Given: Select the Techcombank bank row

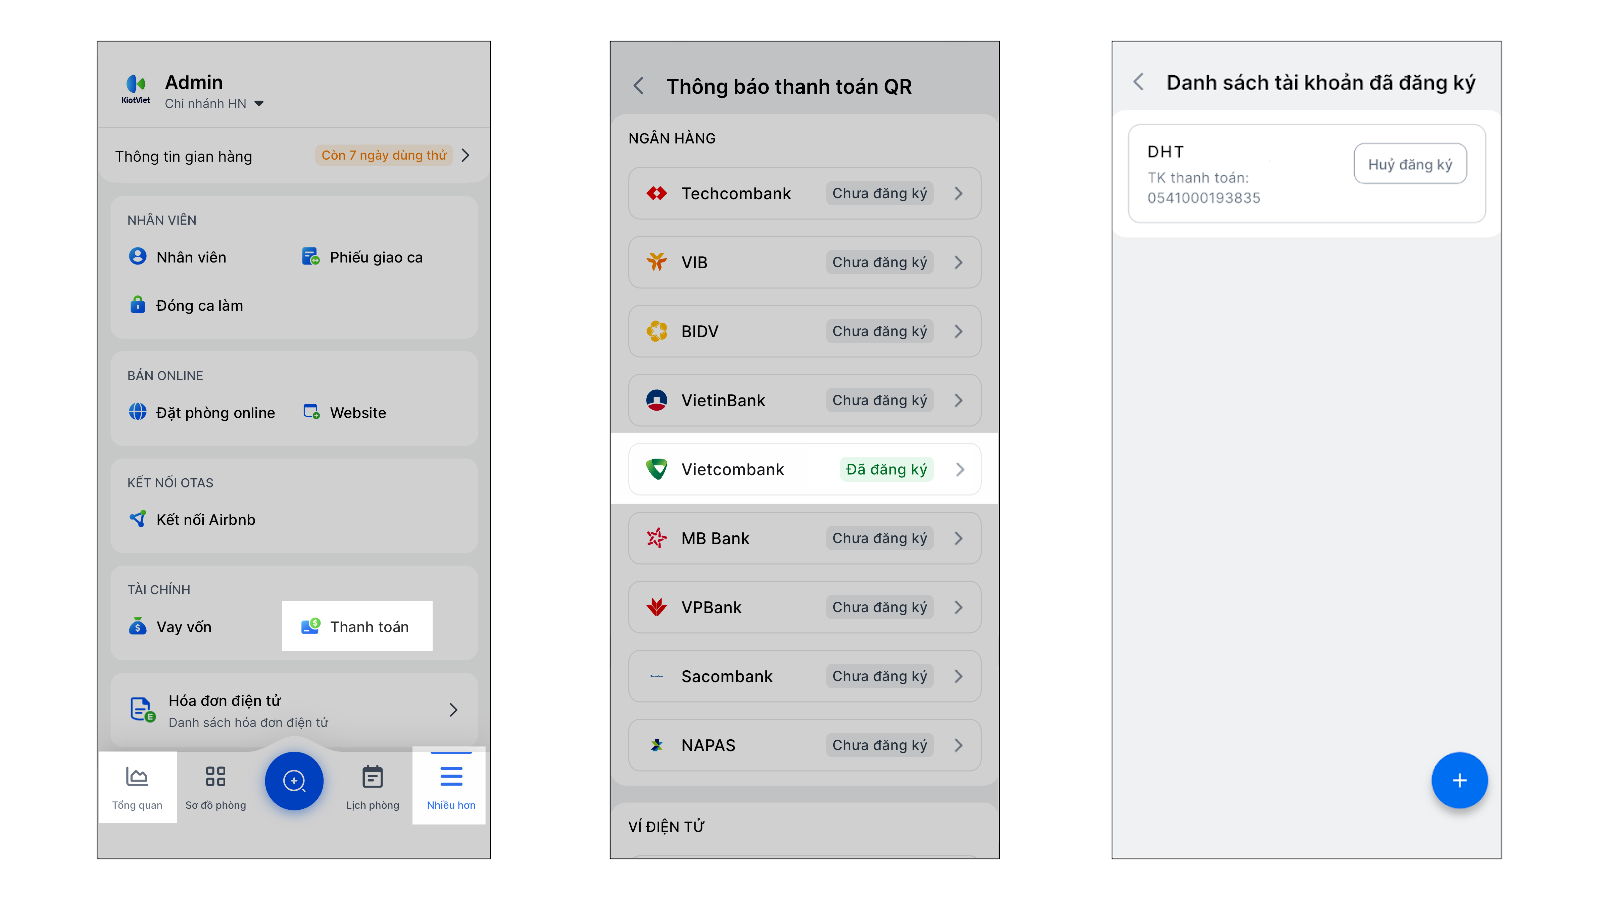Looking at the screenshot, I should [804, 193].
